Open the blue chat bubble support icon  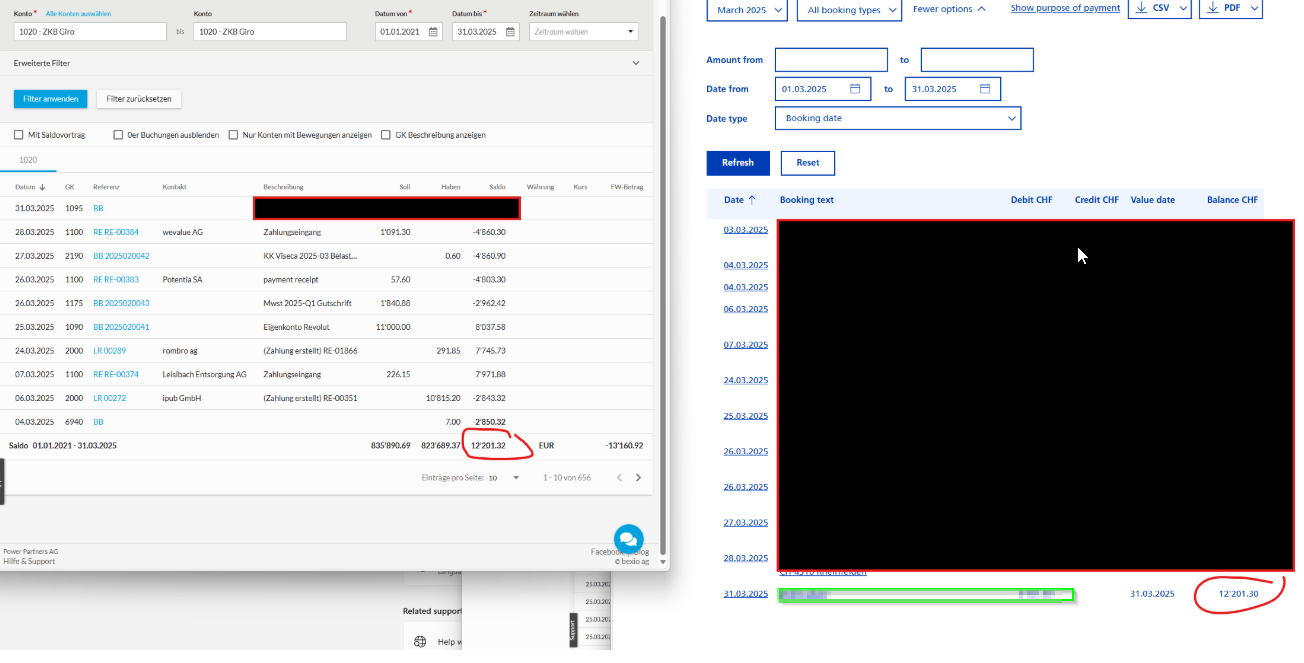point(628,538)
